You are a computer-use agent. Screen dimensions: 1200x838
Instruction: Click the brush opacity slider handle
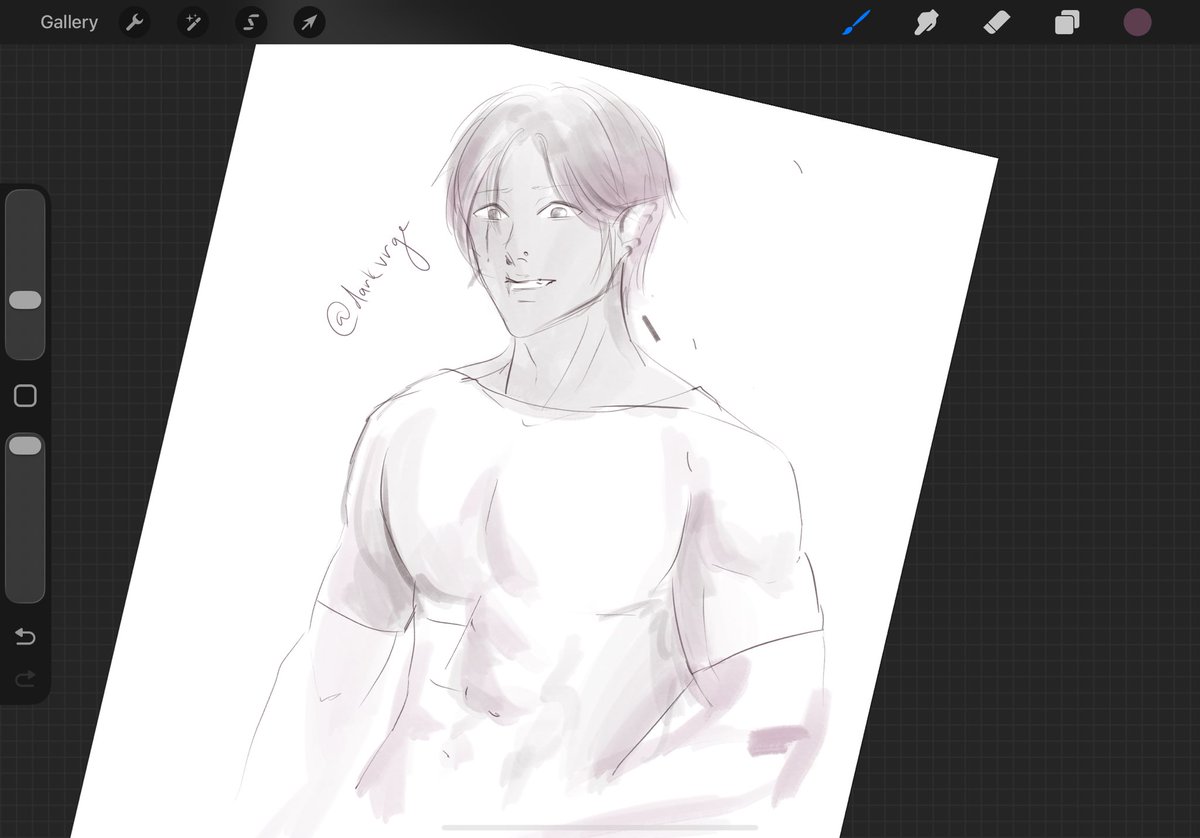[25, 446]
